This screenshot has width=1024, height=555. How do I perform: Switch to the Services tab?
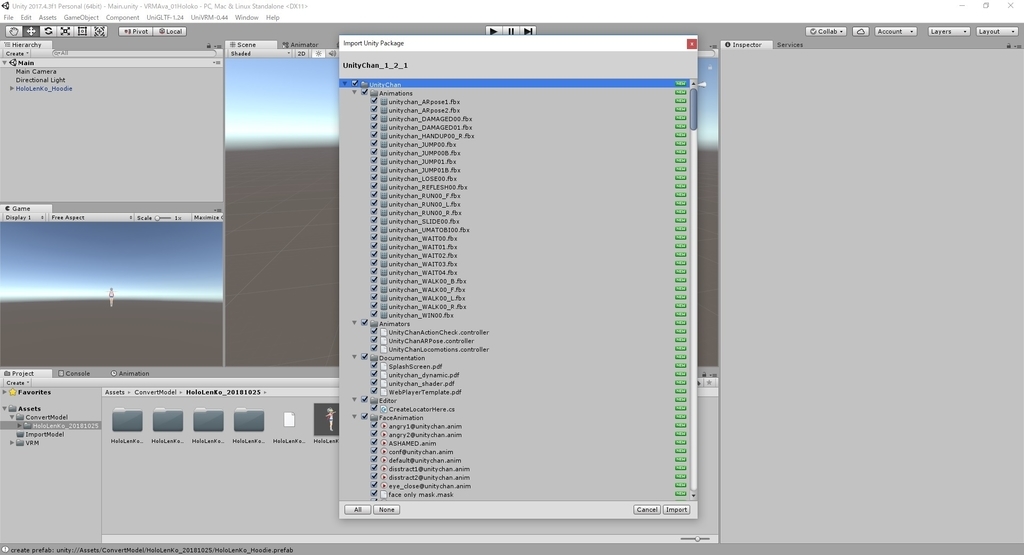click(790, 45)
